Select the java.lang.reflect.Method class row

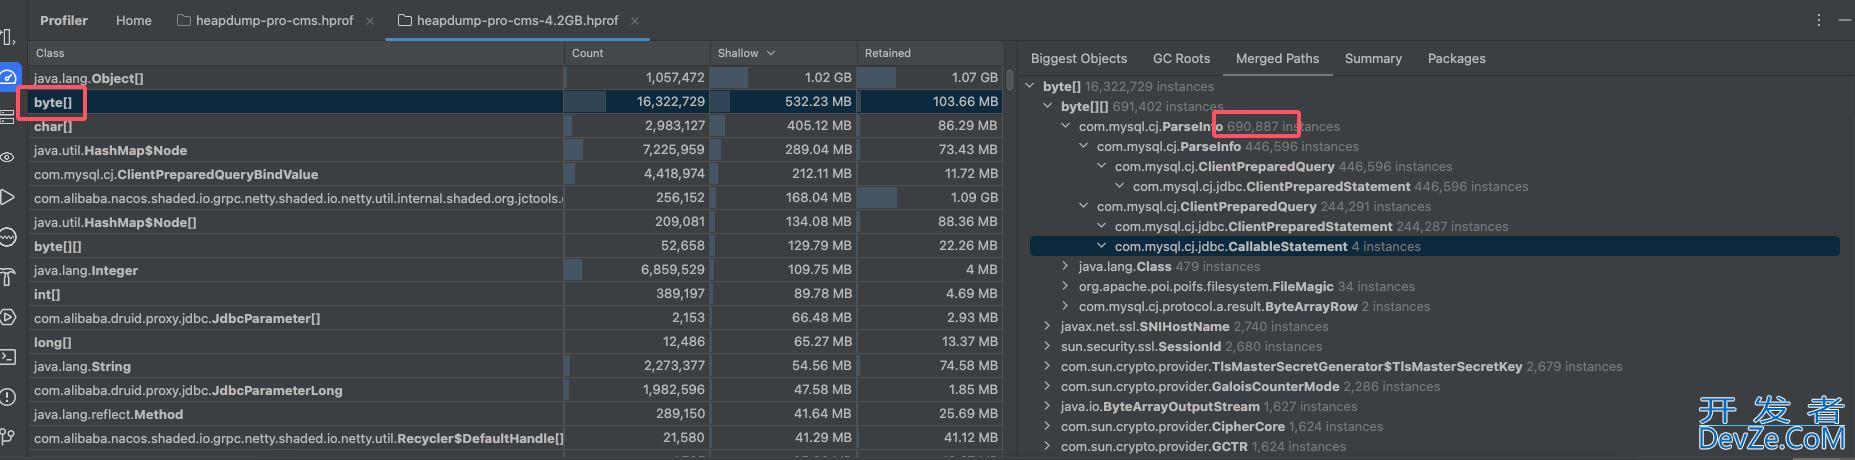[515, 413]
